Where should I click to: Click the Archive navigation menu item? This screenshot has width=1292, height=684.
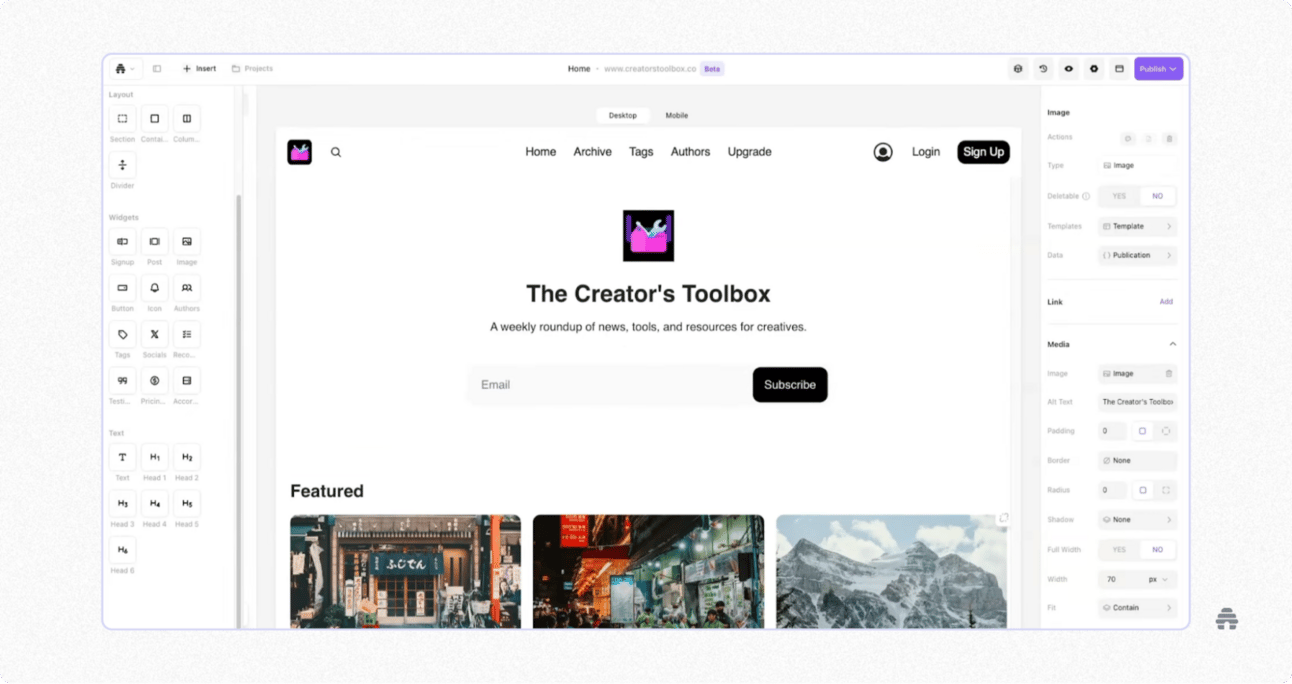click(x=592, y=152)
